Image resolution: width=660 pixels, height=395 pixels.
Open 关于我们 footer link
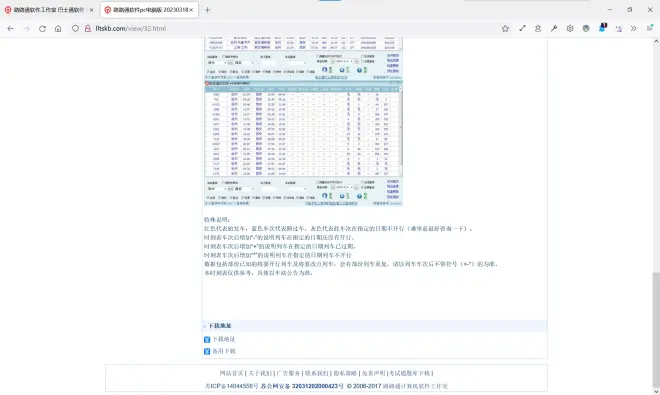(260, 373)
